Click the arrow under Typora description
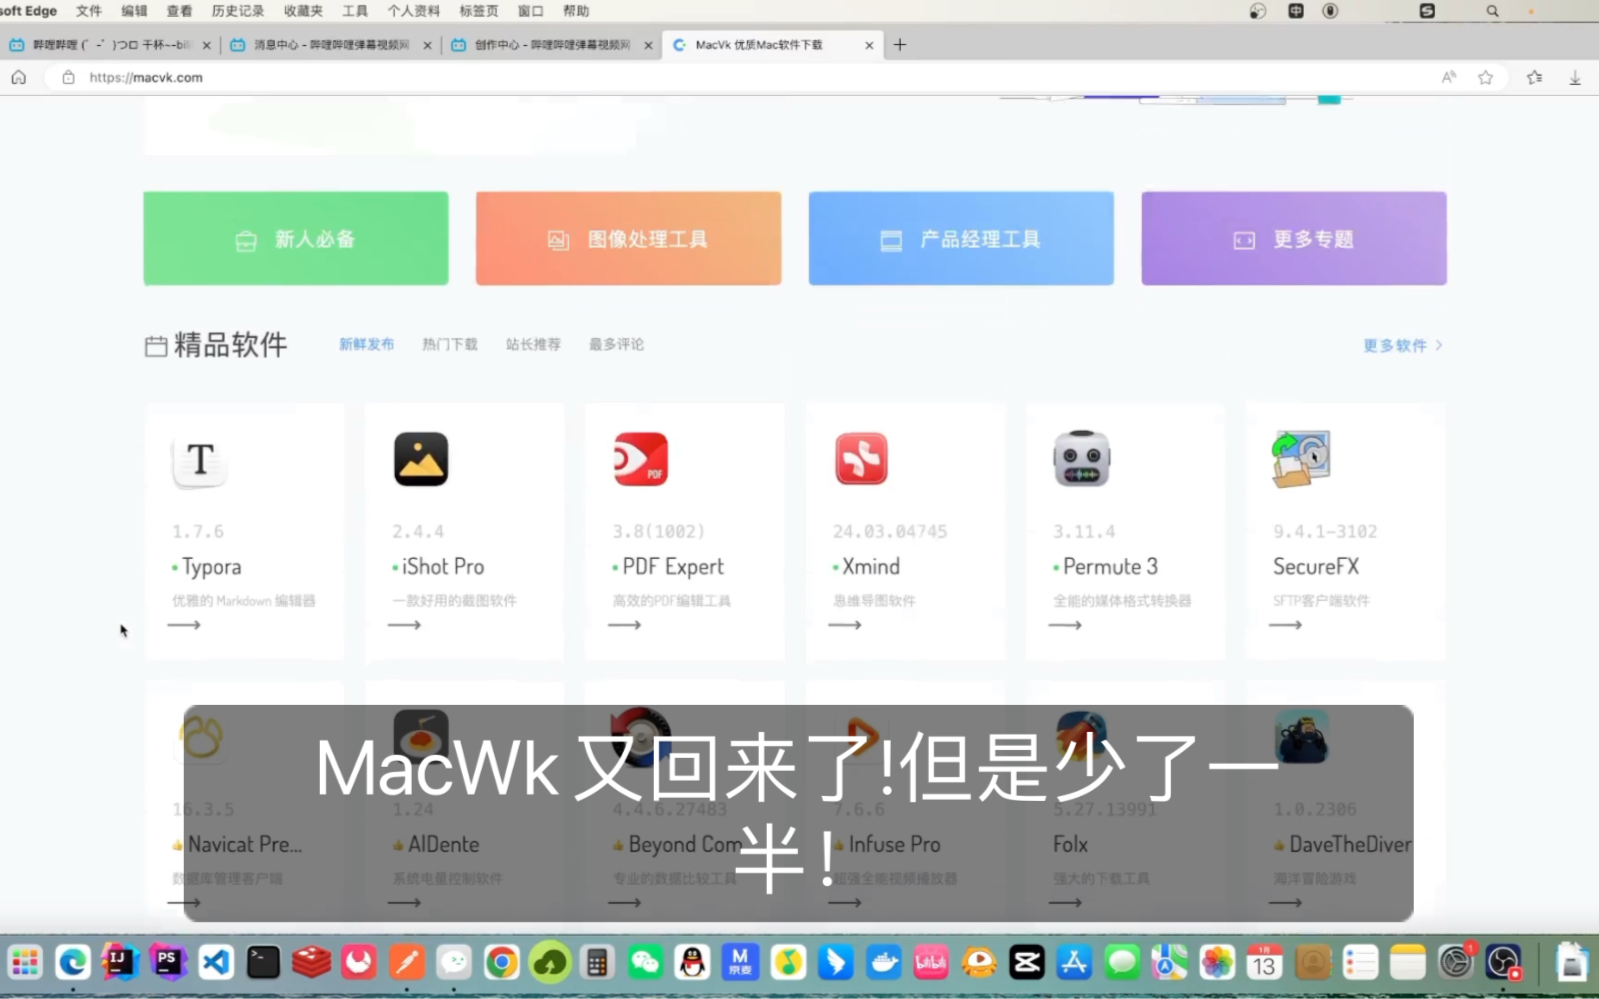The height and width of the screenshot is (999, 1599). (x=184, y=625)
